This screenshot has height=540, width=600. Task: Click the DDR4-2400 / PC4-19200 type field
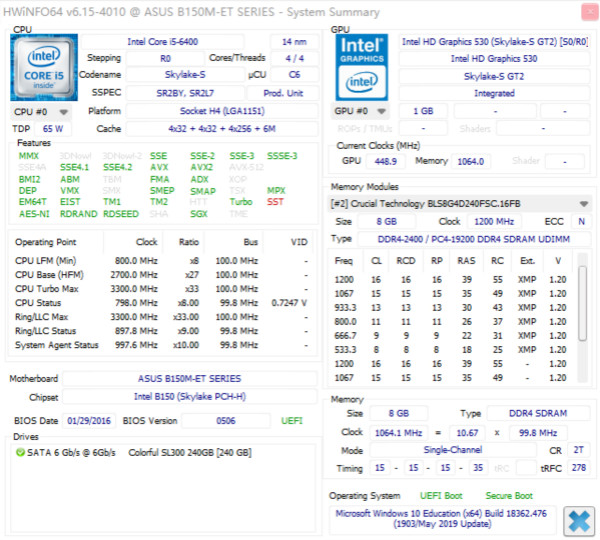pos(474,239)
